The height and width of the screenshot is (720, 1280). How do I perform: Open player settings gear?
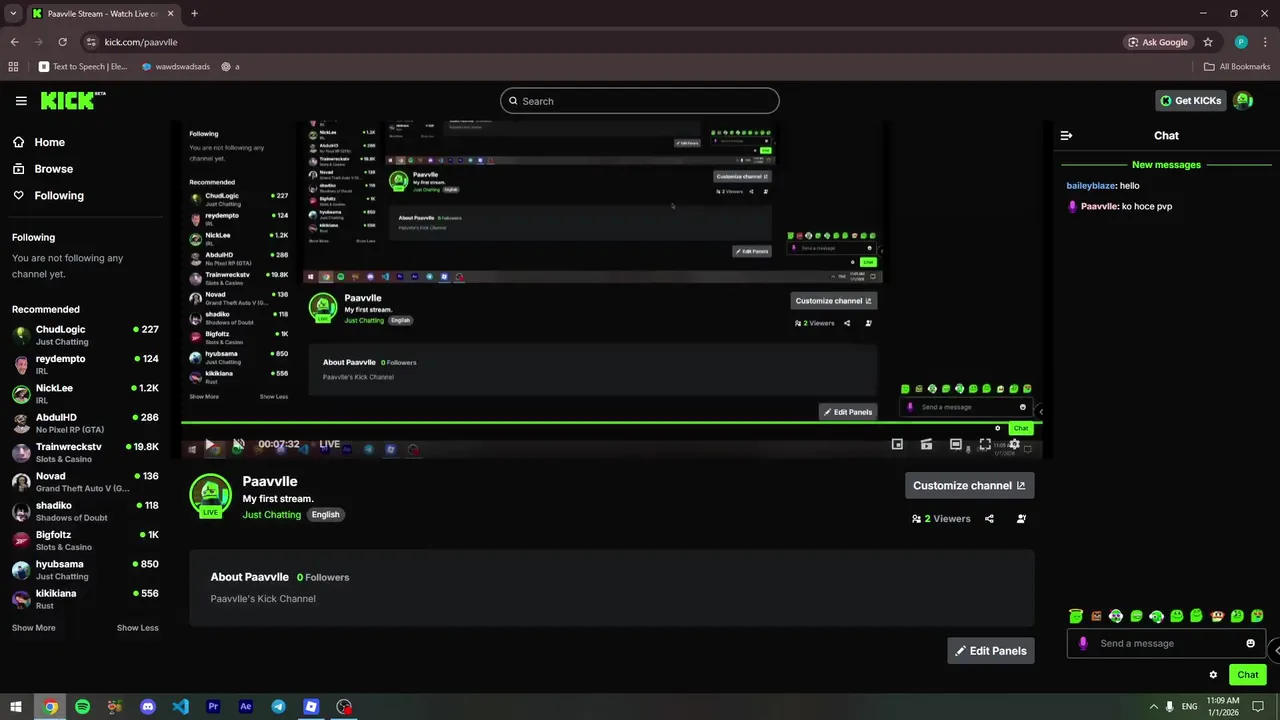(1014, 444)
